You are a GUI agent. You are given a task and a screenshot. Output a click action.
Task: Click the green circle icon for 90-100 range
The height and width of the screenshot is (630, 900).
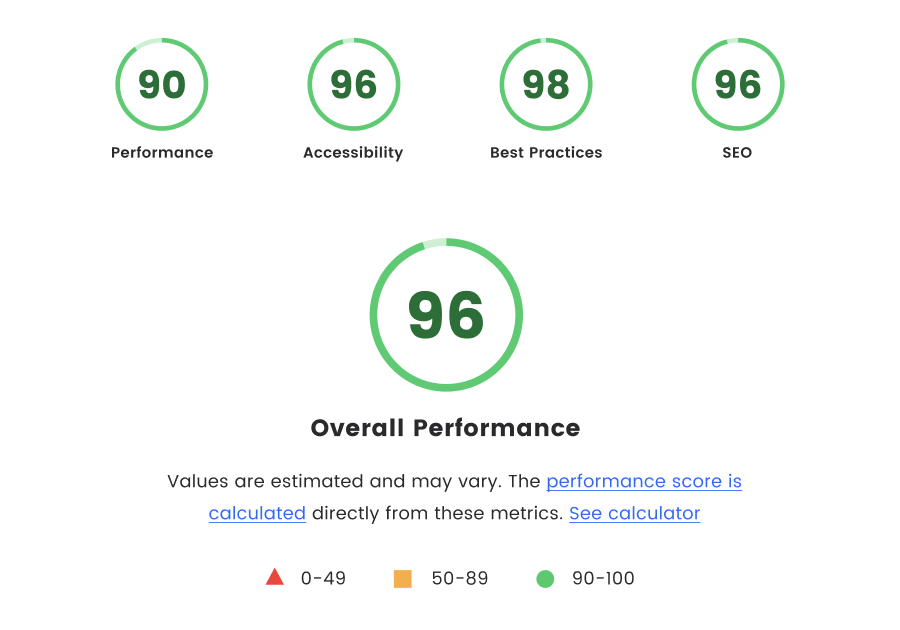tap(546, 577)
